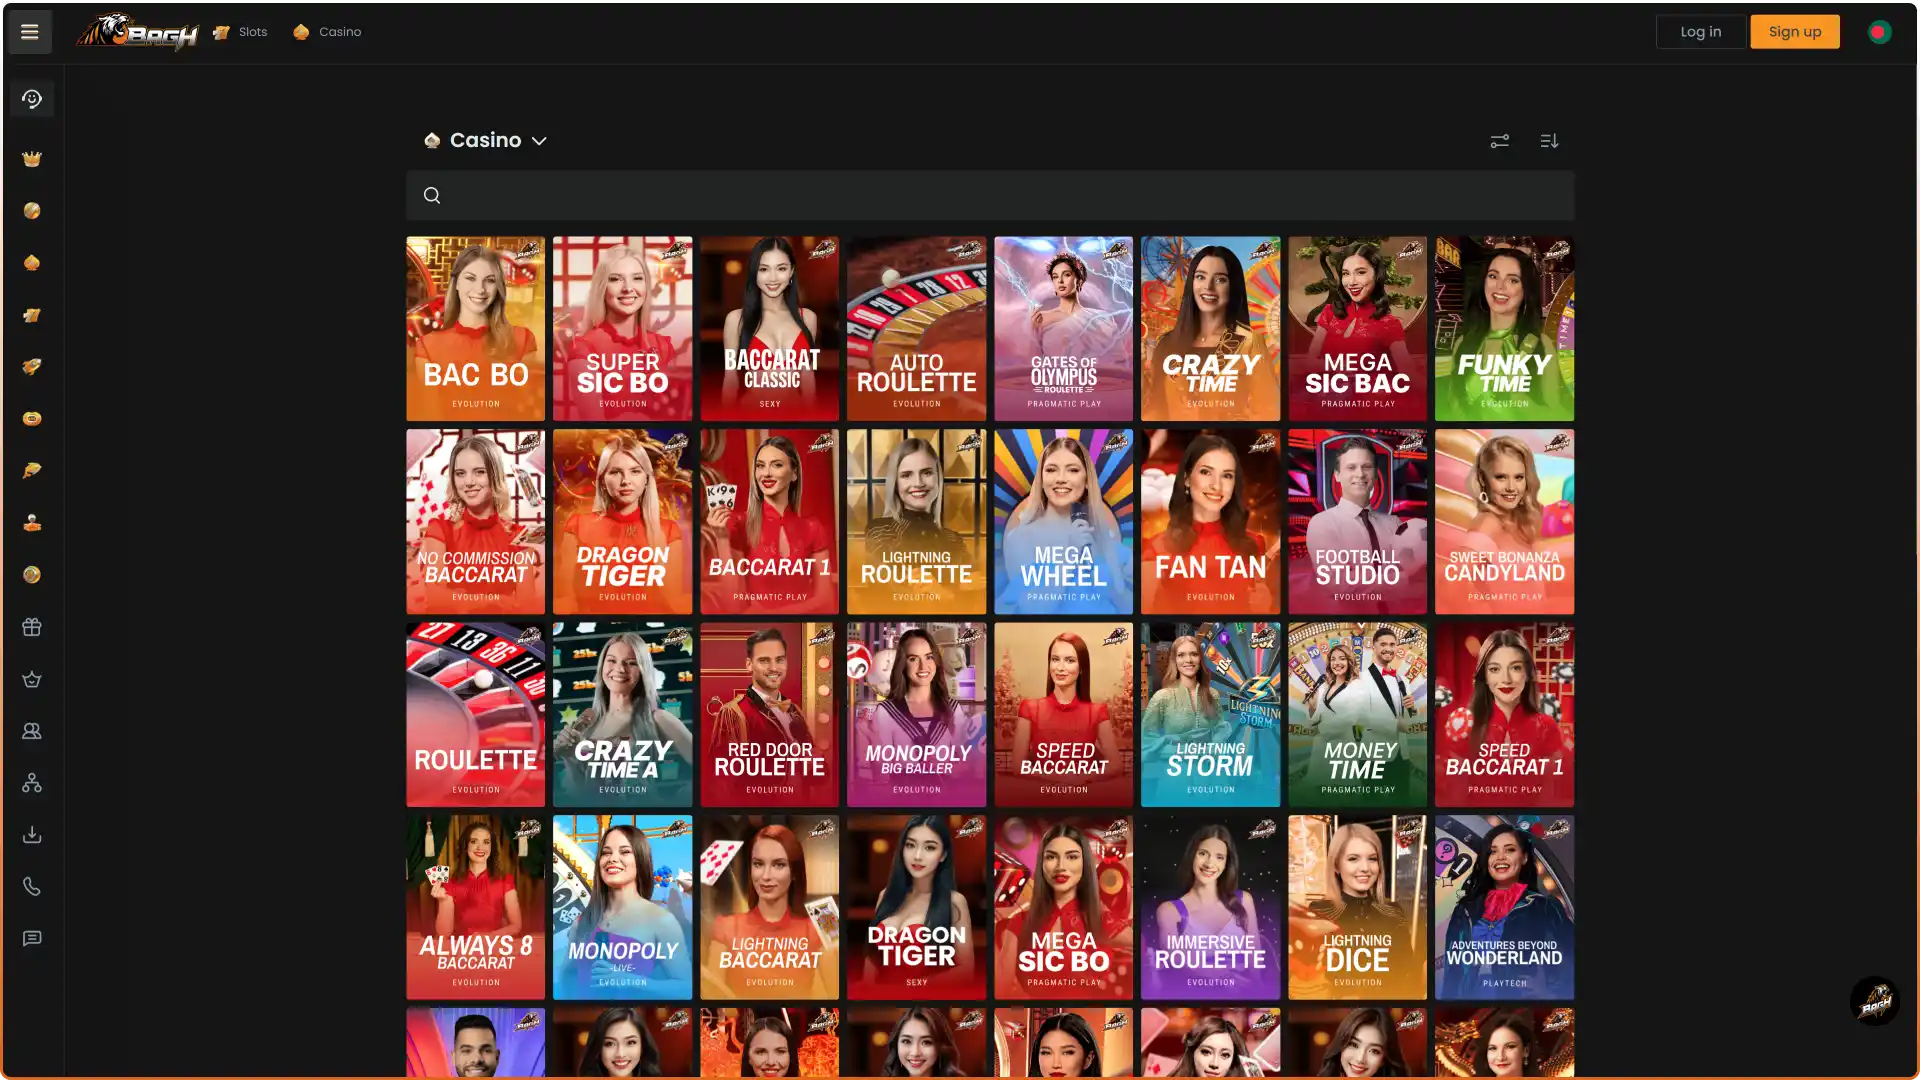Image resolution: width=1920 pixels, height=1080 pixels.
Task: Open the sort order icon
Action: click(x=1549, y=141)
